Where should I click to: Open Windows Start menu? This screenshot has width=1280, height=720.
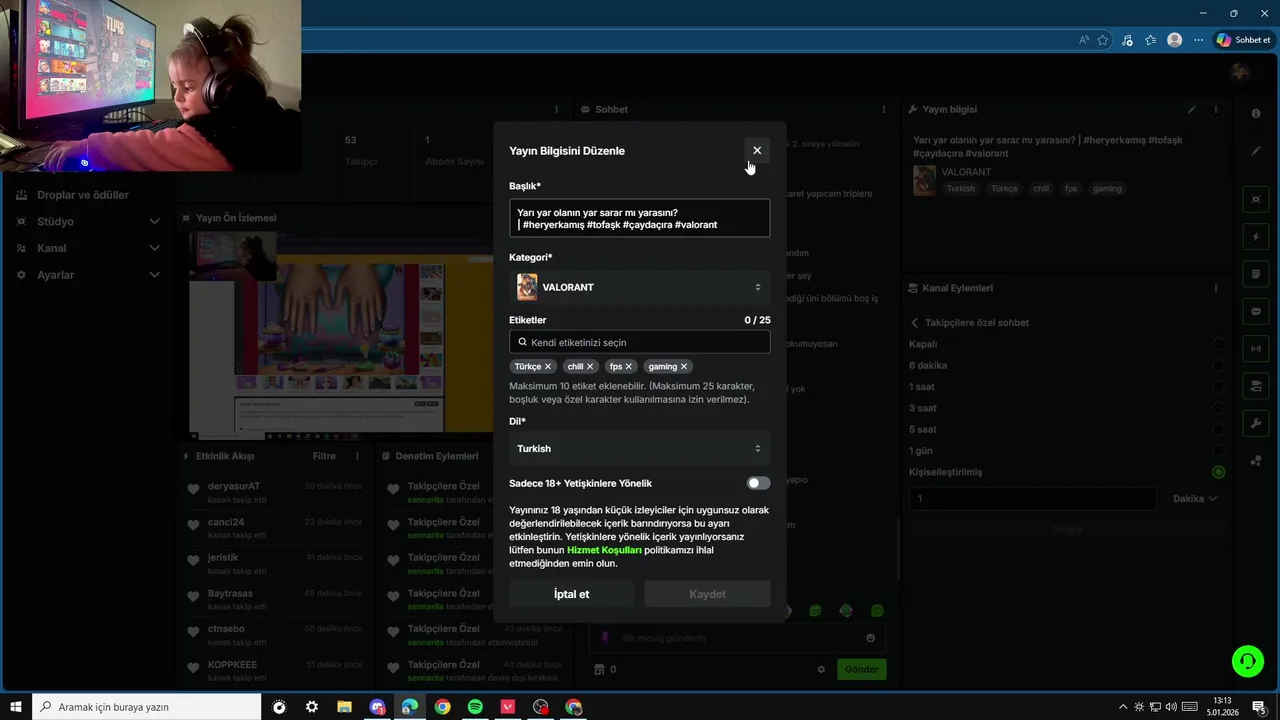click(16, 707)
